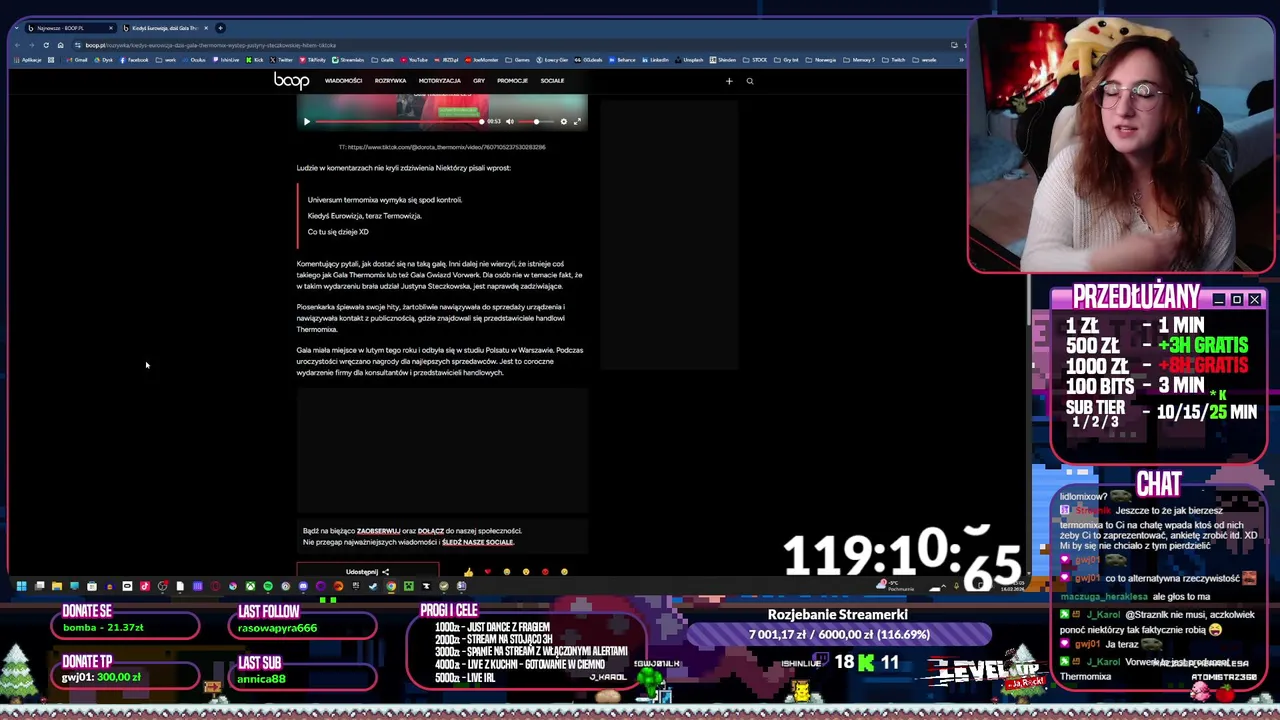Switch to the Kiedyś Eurowizja article tab
1280x720 pixels.
coord(164,28)
